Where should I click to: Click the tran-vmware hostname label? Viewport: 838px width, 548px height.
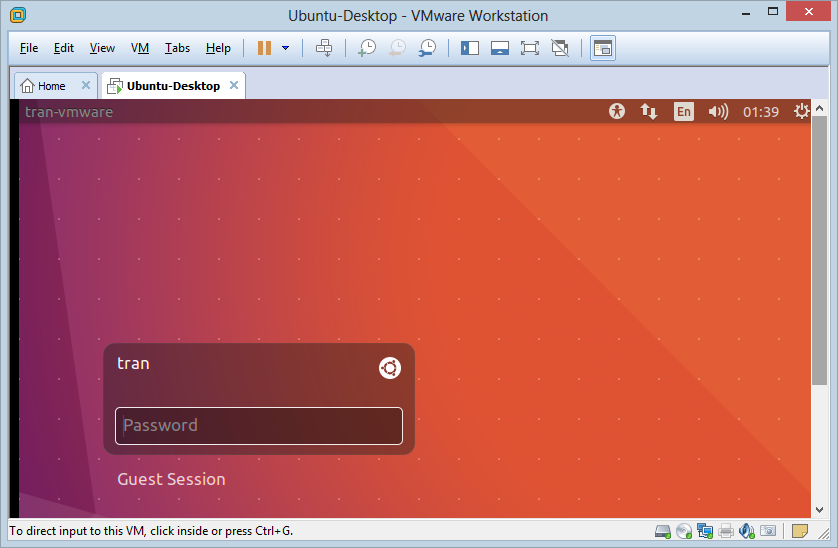point(69,112)
